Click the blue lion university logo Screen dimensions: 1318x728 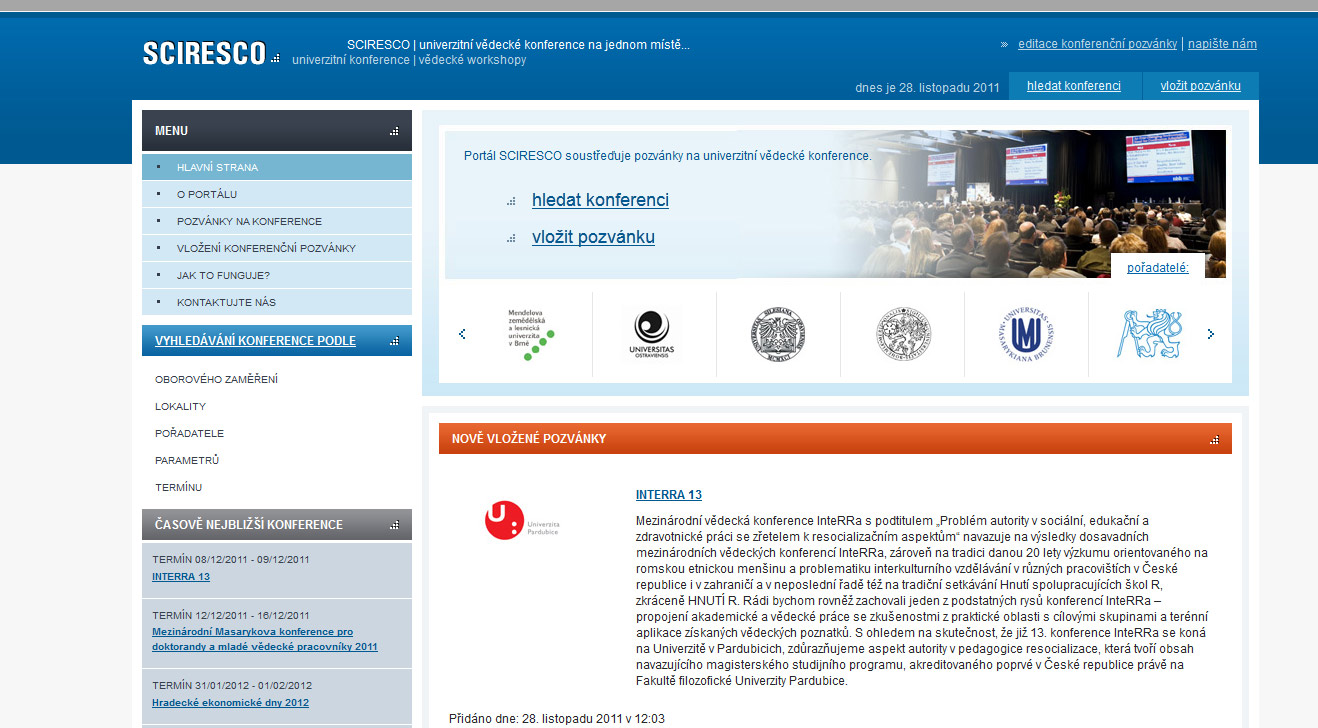pos(1149,334)
